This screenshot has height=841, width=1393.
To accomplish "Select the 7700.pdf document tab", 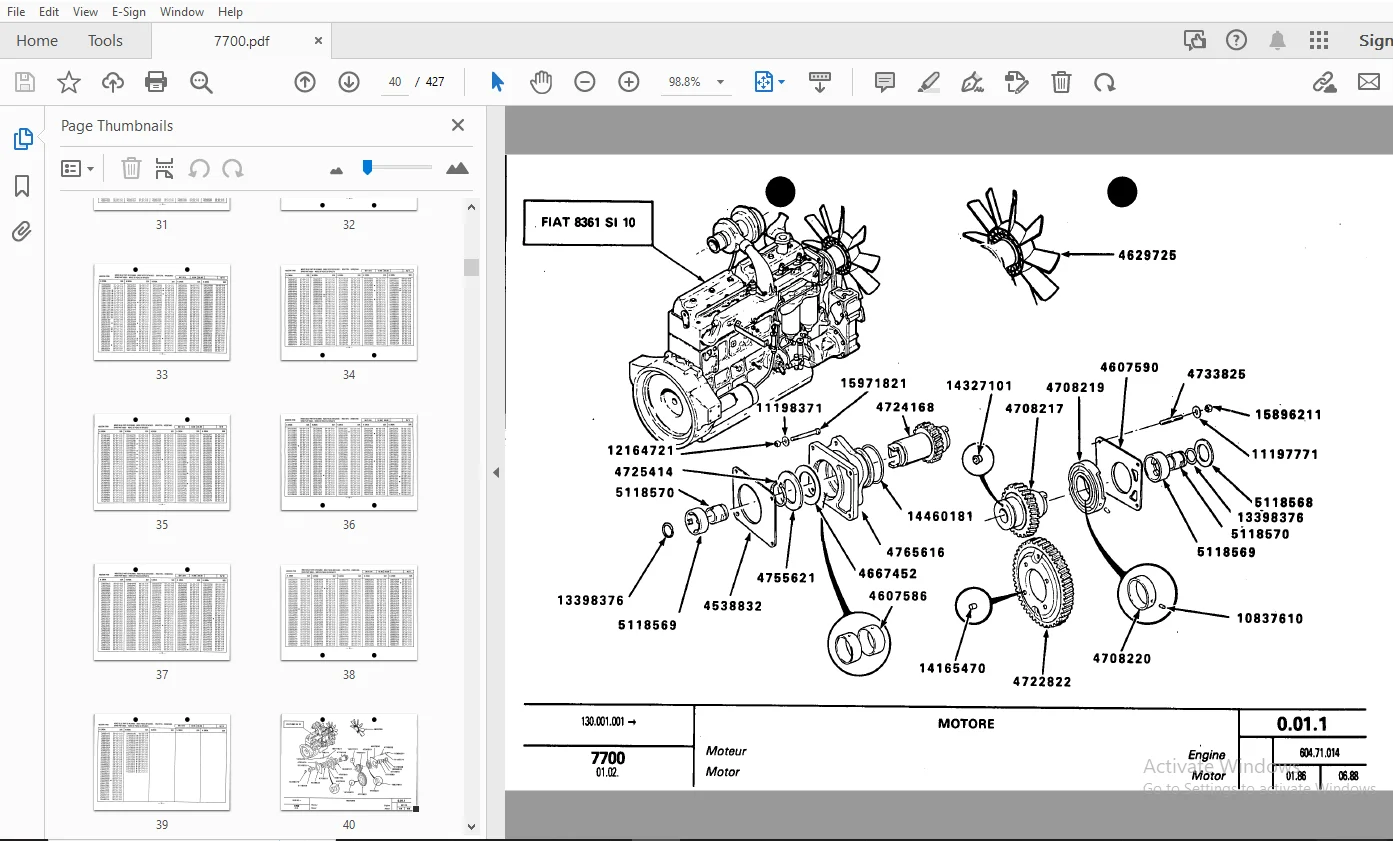I will point(241,41).
